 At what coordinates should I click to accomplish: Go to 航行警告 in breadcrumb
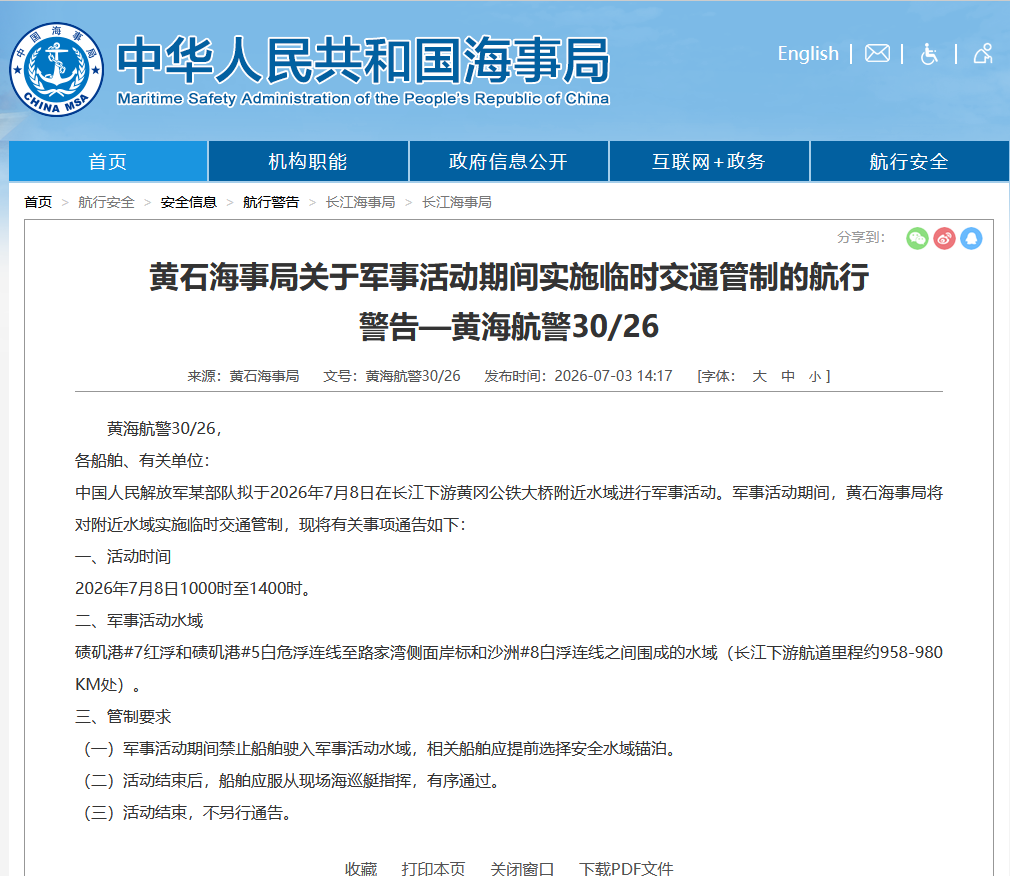tap(271, 202)
